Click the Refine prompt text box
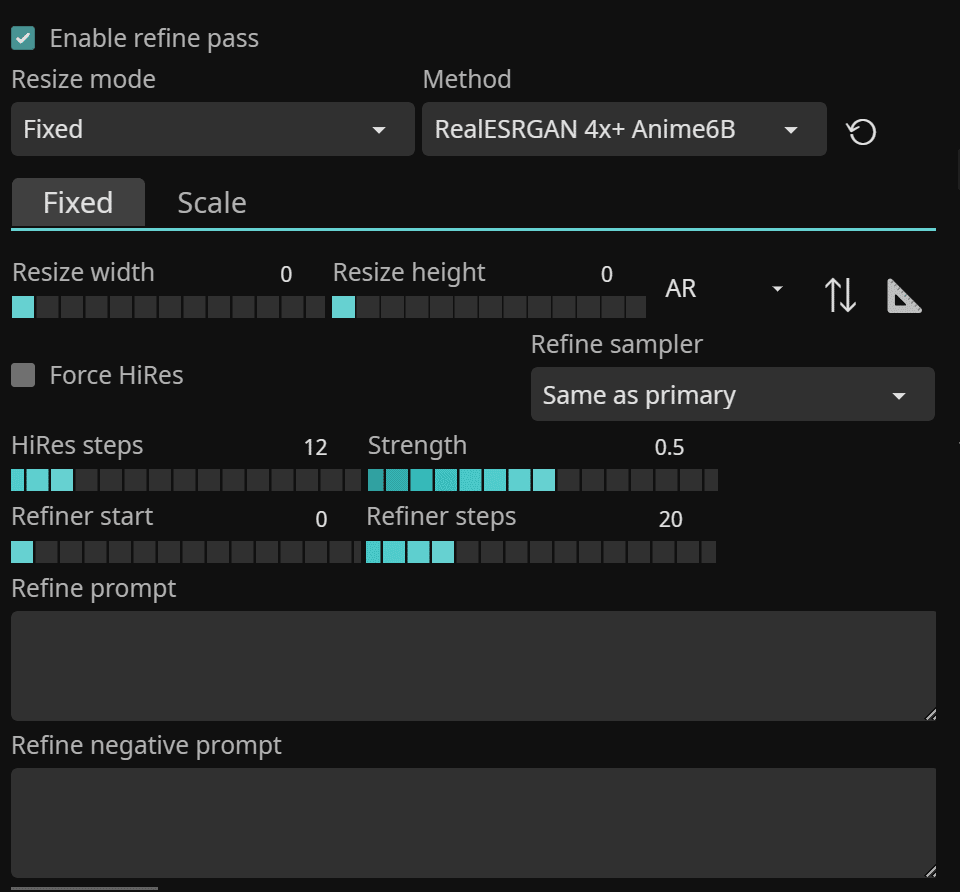 coord(473,665)
